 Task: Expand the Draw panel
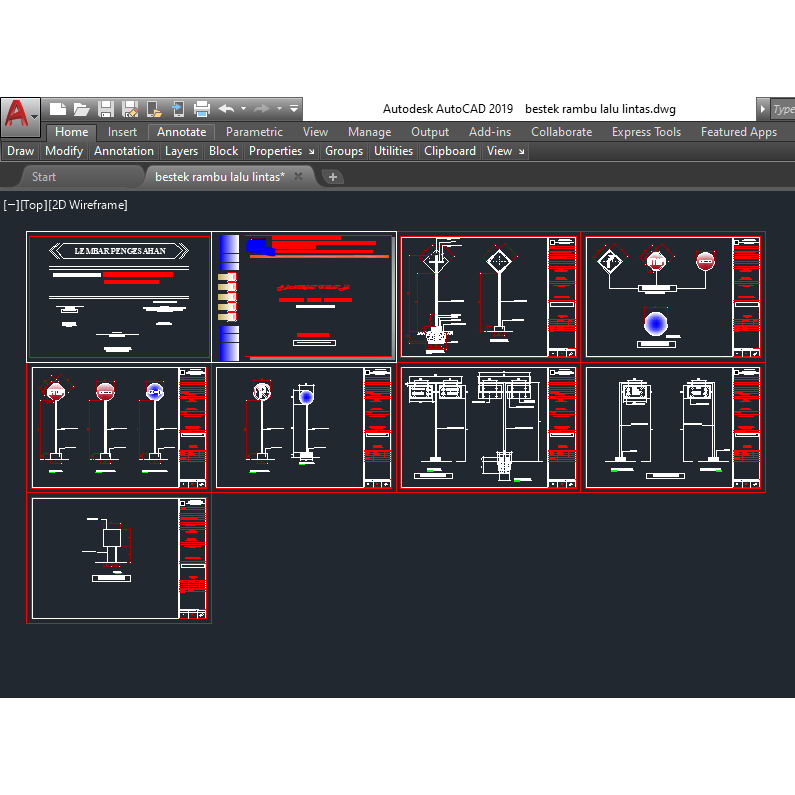click(x=20, y=151)
